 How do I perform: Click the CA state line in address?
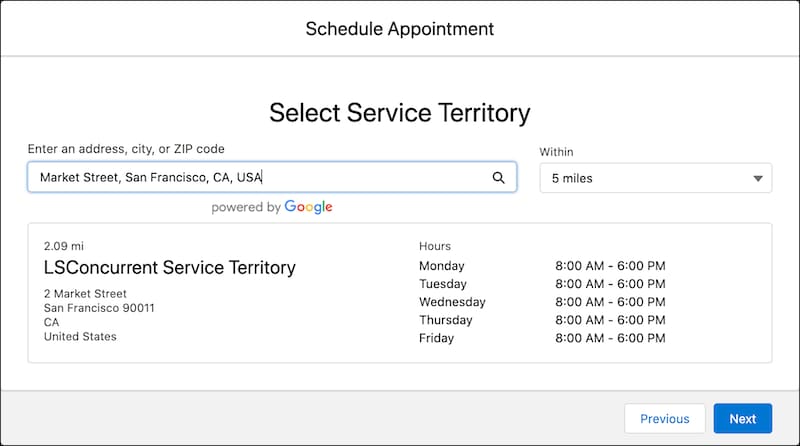(52, 322)
